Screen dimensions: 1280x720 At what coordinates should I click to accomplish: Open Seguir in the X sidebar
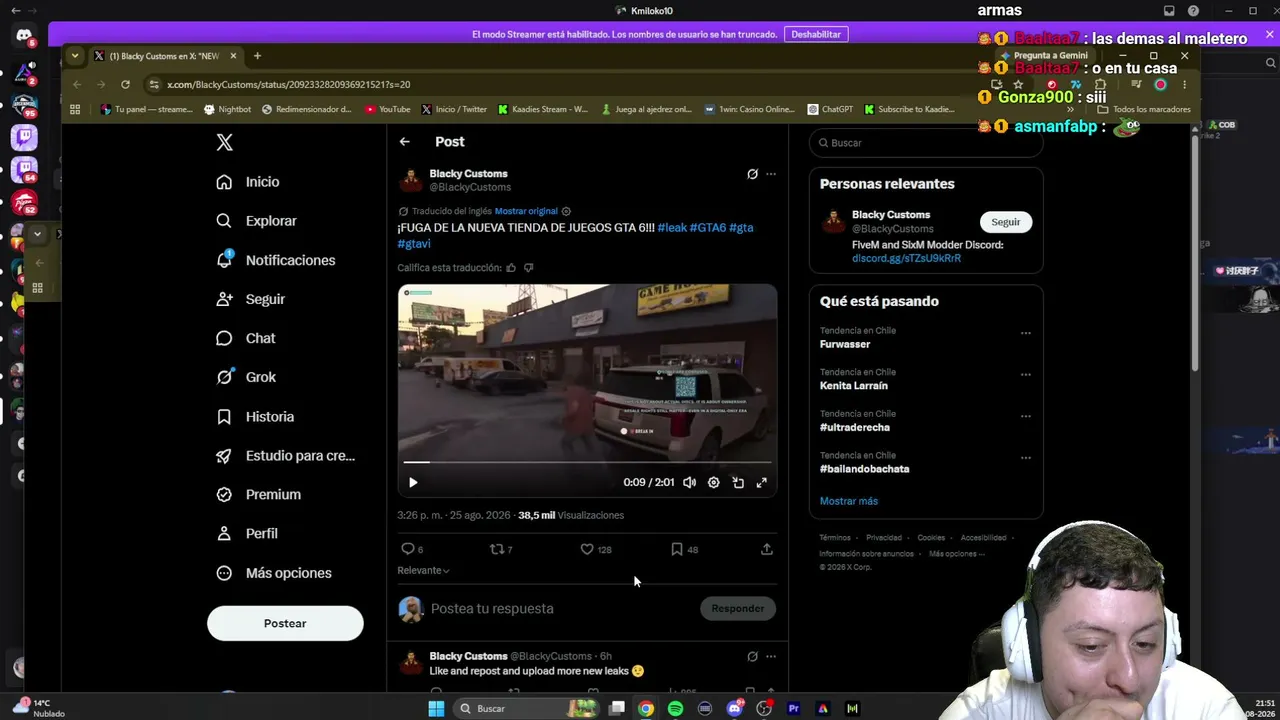(x=251, y=299)
